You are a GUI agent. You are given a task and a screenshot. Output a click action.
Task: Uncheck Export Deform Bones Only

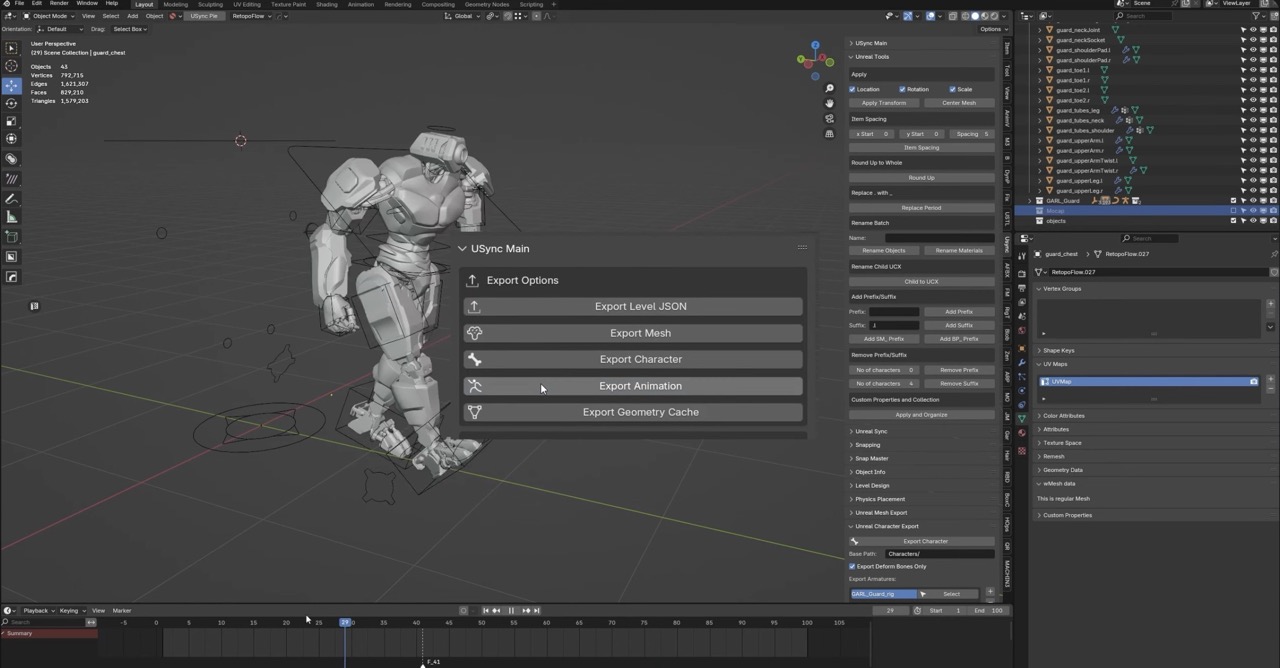[852, 566]
